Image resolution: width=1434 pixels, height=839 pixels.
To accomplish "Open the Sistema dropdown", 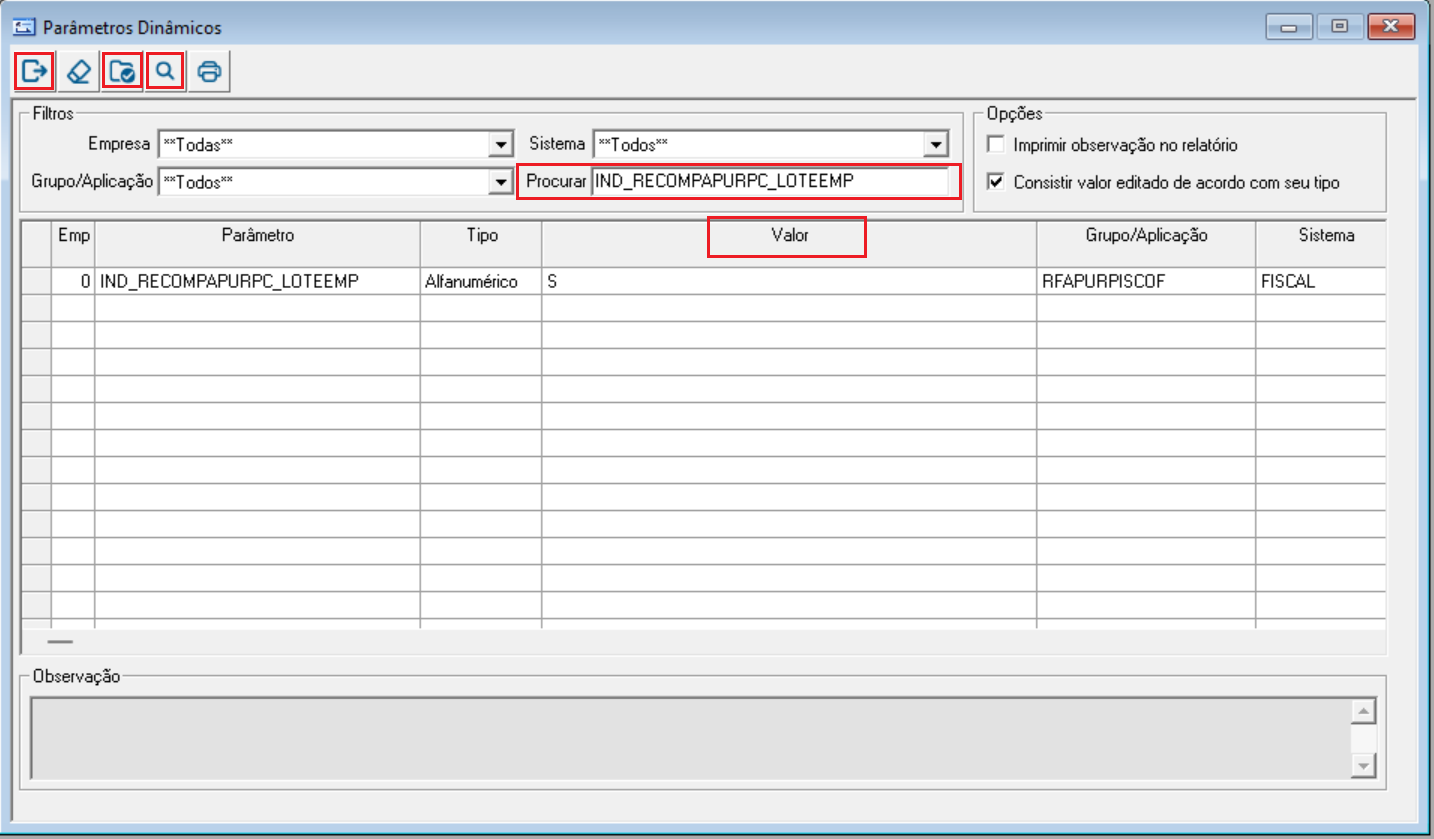I will tap(936, 145).
